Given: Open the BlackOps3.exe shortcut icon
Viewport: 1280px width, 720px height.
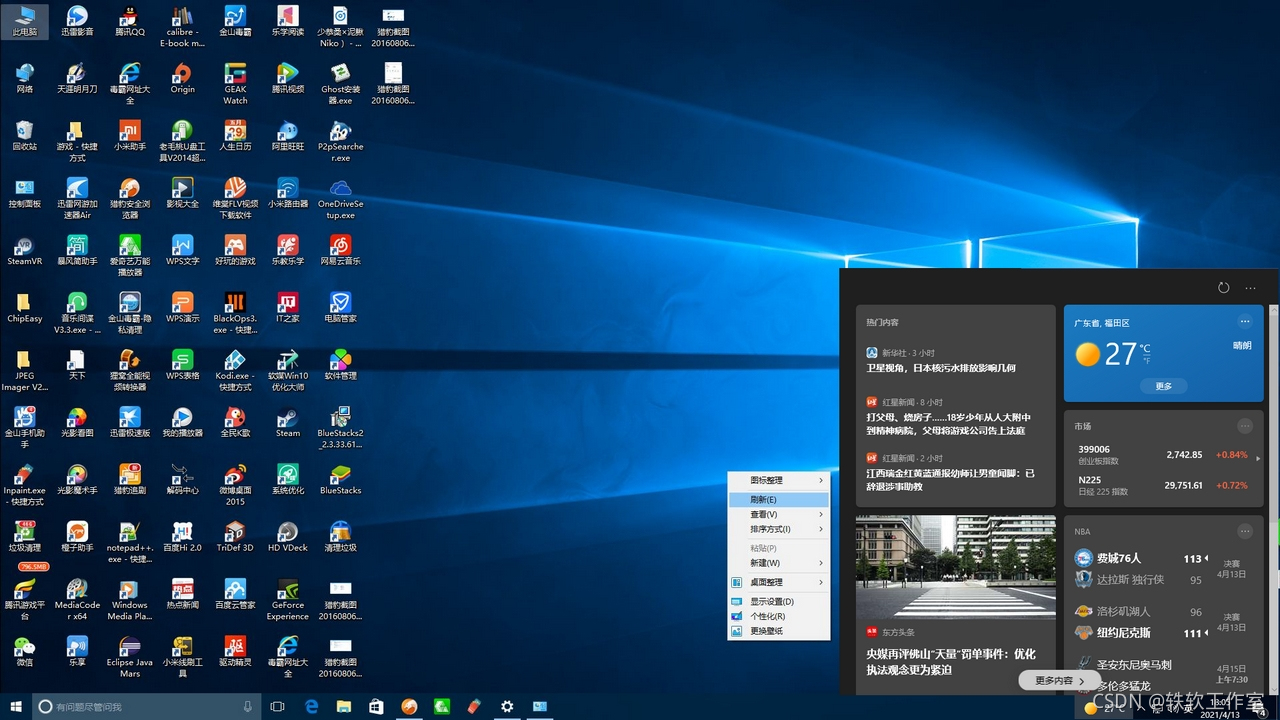Looking at the screenshot, I should click(x=235, y=312).
